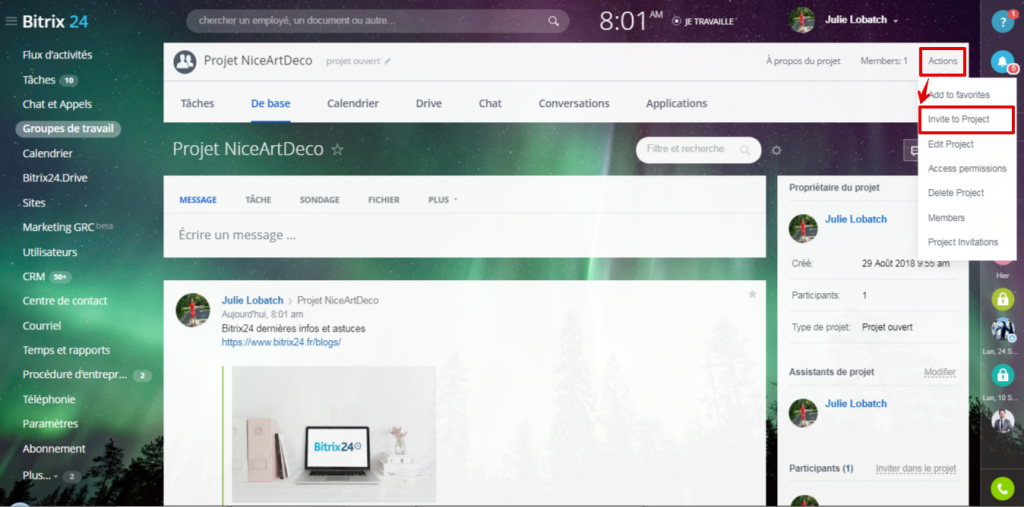
Task: Select the SONDAGE post type
Action: (319, 200)
